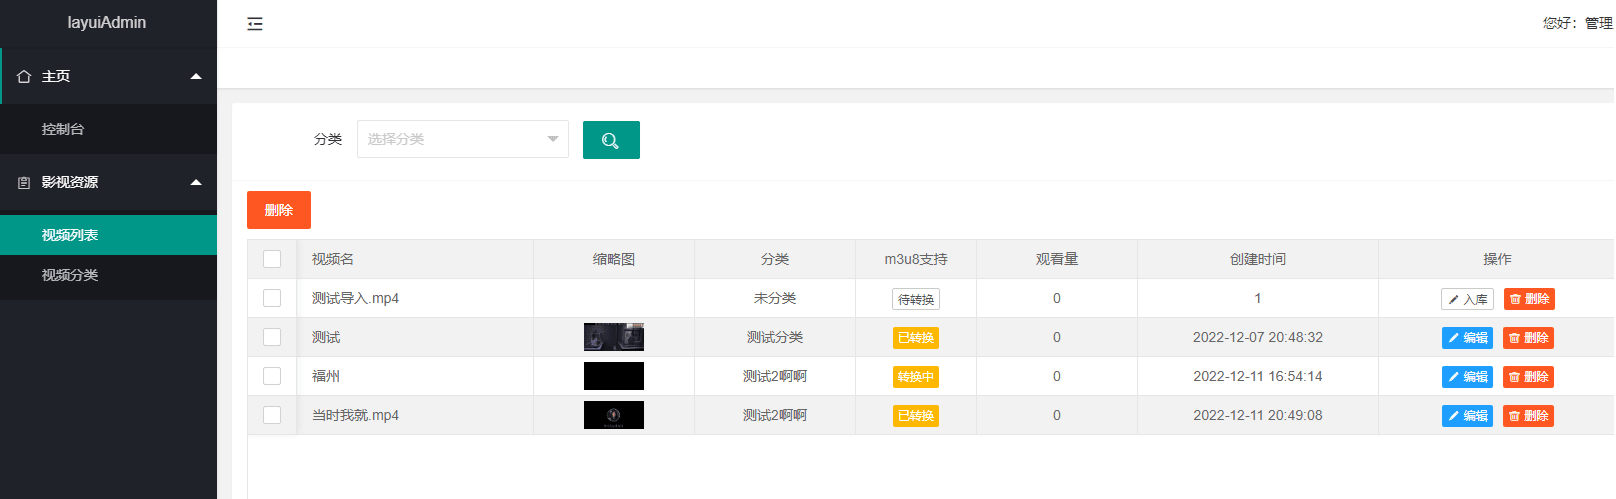Screen dimensions: 1616x499
Task: Click the home icon beside 主页
Action: coord(24,77)
